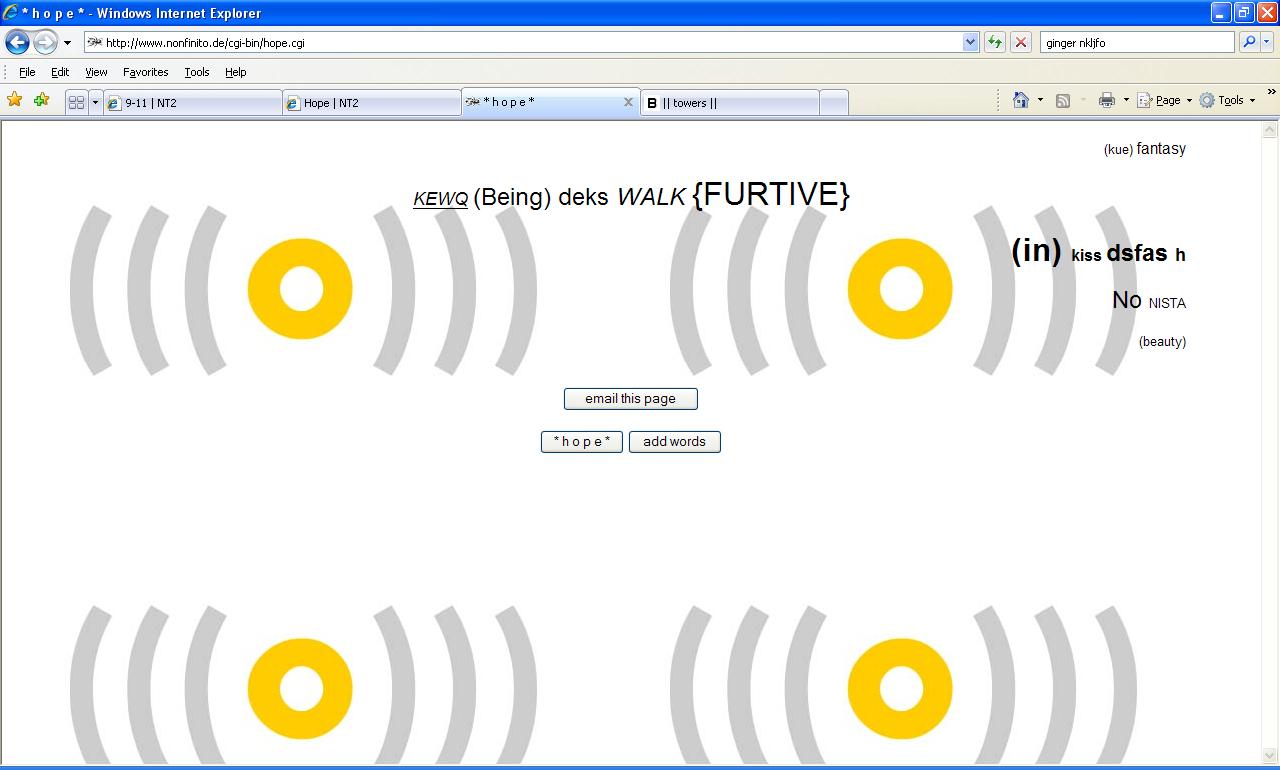Click the word '(Being)'
The image size is (1280, 770).
tap(512, 197)
